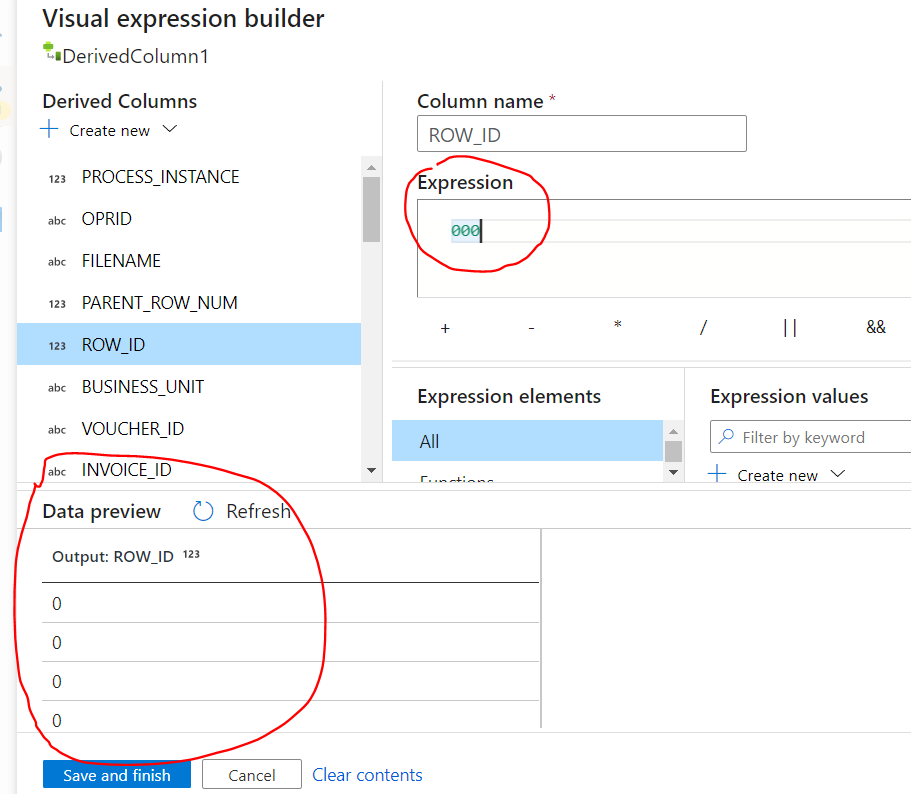Click the Refresh data preview icon
The image size is (911, 794).
point(203,512)
